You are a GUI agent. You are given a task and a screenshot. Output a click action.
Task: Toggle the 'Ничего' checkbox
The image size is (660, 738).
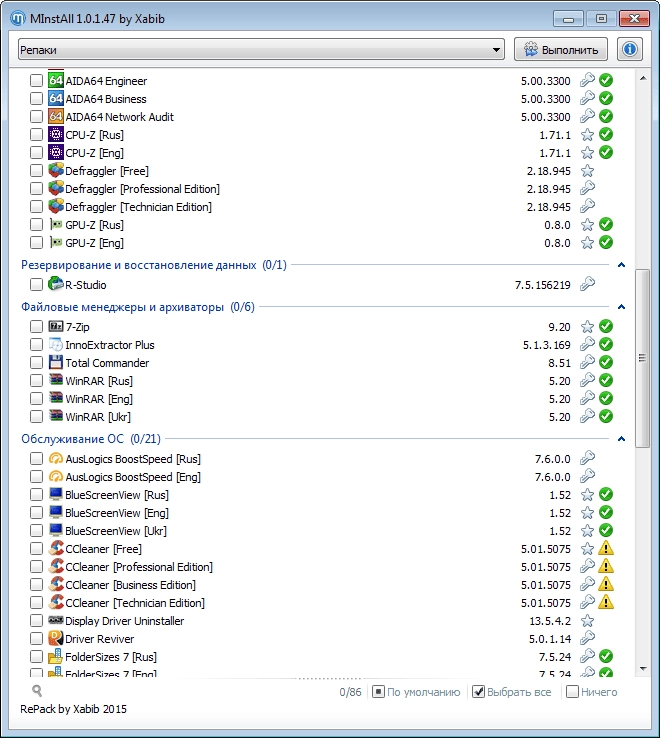pyautogui.click(x=572, y=692)
